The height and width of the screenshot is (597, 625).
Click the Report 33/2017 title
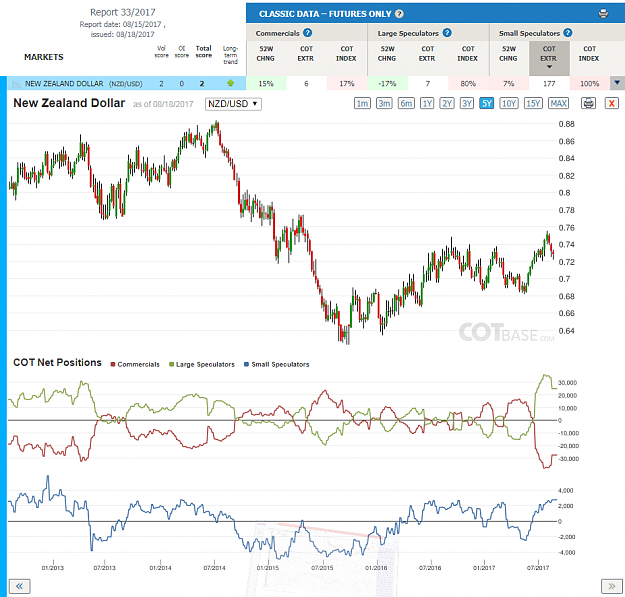[123, 12]
